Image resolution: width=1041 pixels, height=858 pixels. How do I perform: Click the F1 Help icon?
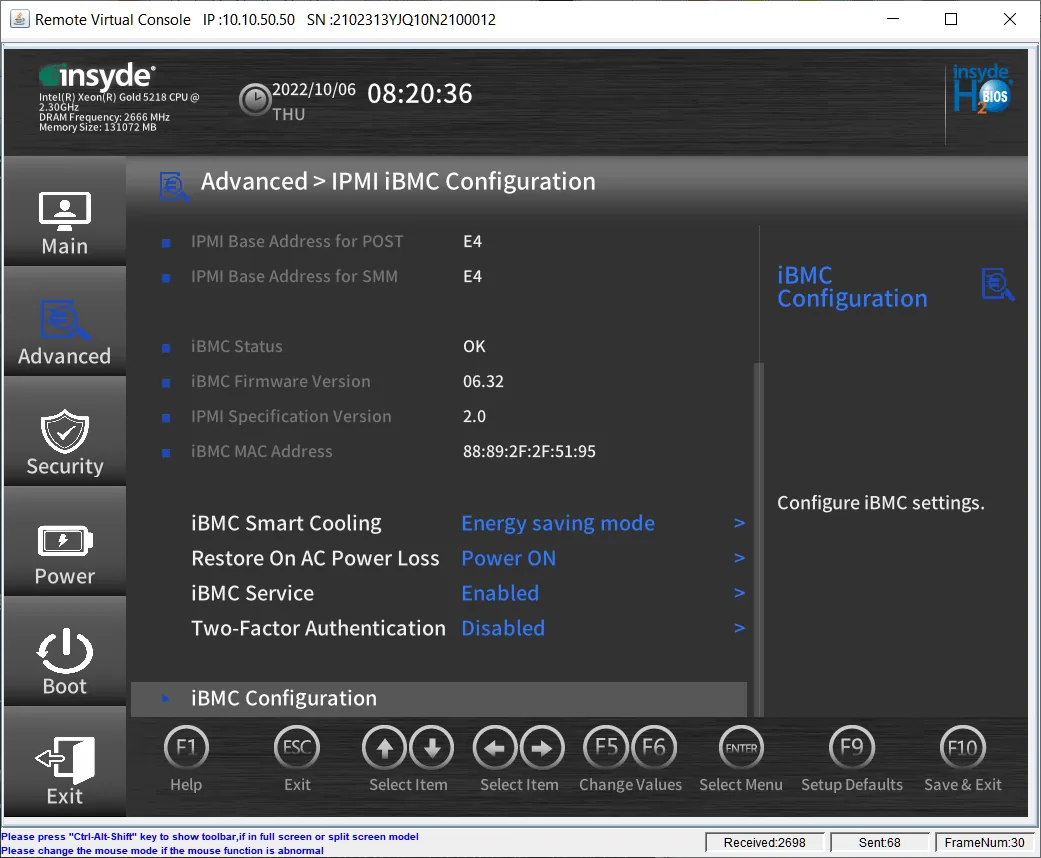186,747
